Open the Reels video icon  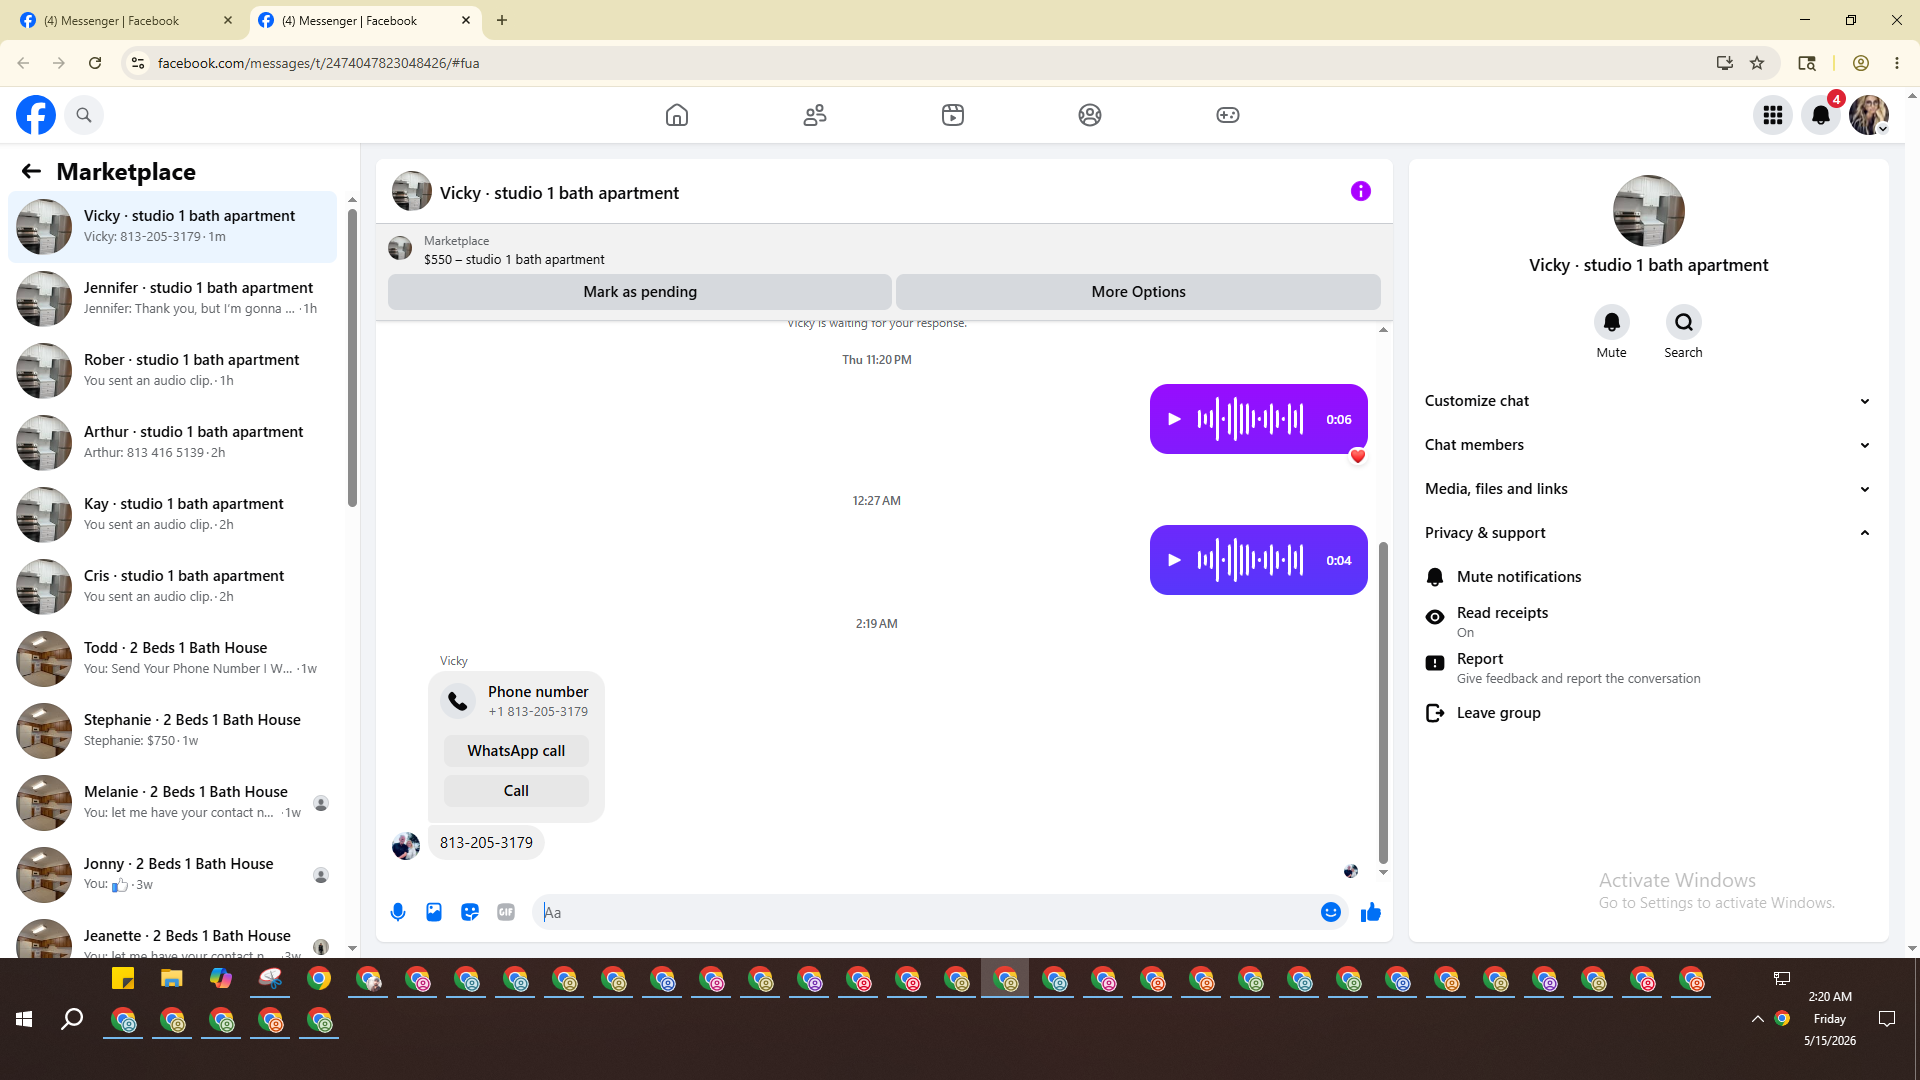953,115
